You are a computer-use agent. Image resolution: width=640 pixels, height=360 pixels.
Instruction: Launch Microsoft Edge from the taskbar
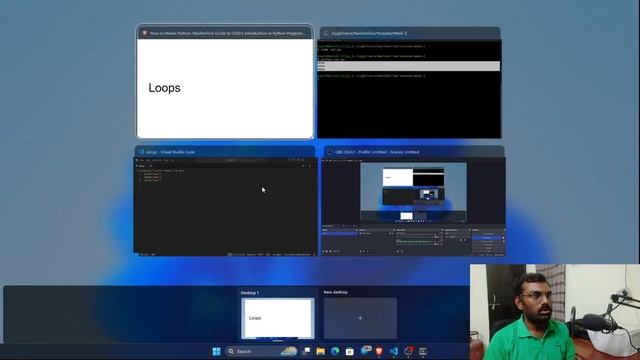(335, 351)
